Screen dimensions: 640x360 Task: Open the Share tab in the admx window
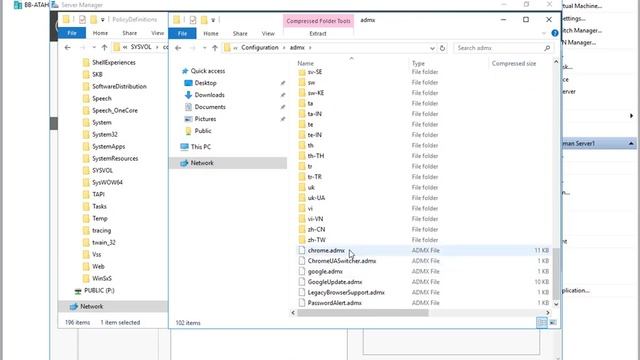pos(240,33)
